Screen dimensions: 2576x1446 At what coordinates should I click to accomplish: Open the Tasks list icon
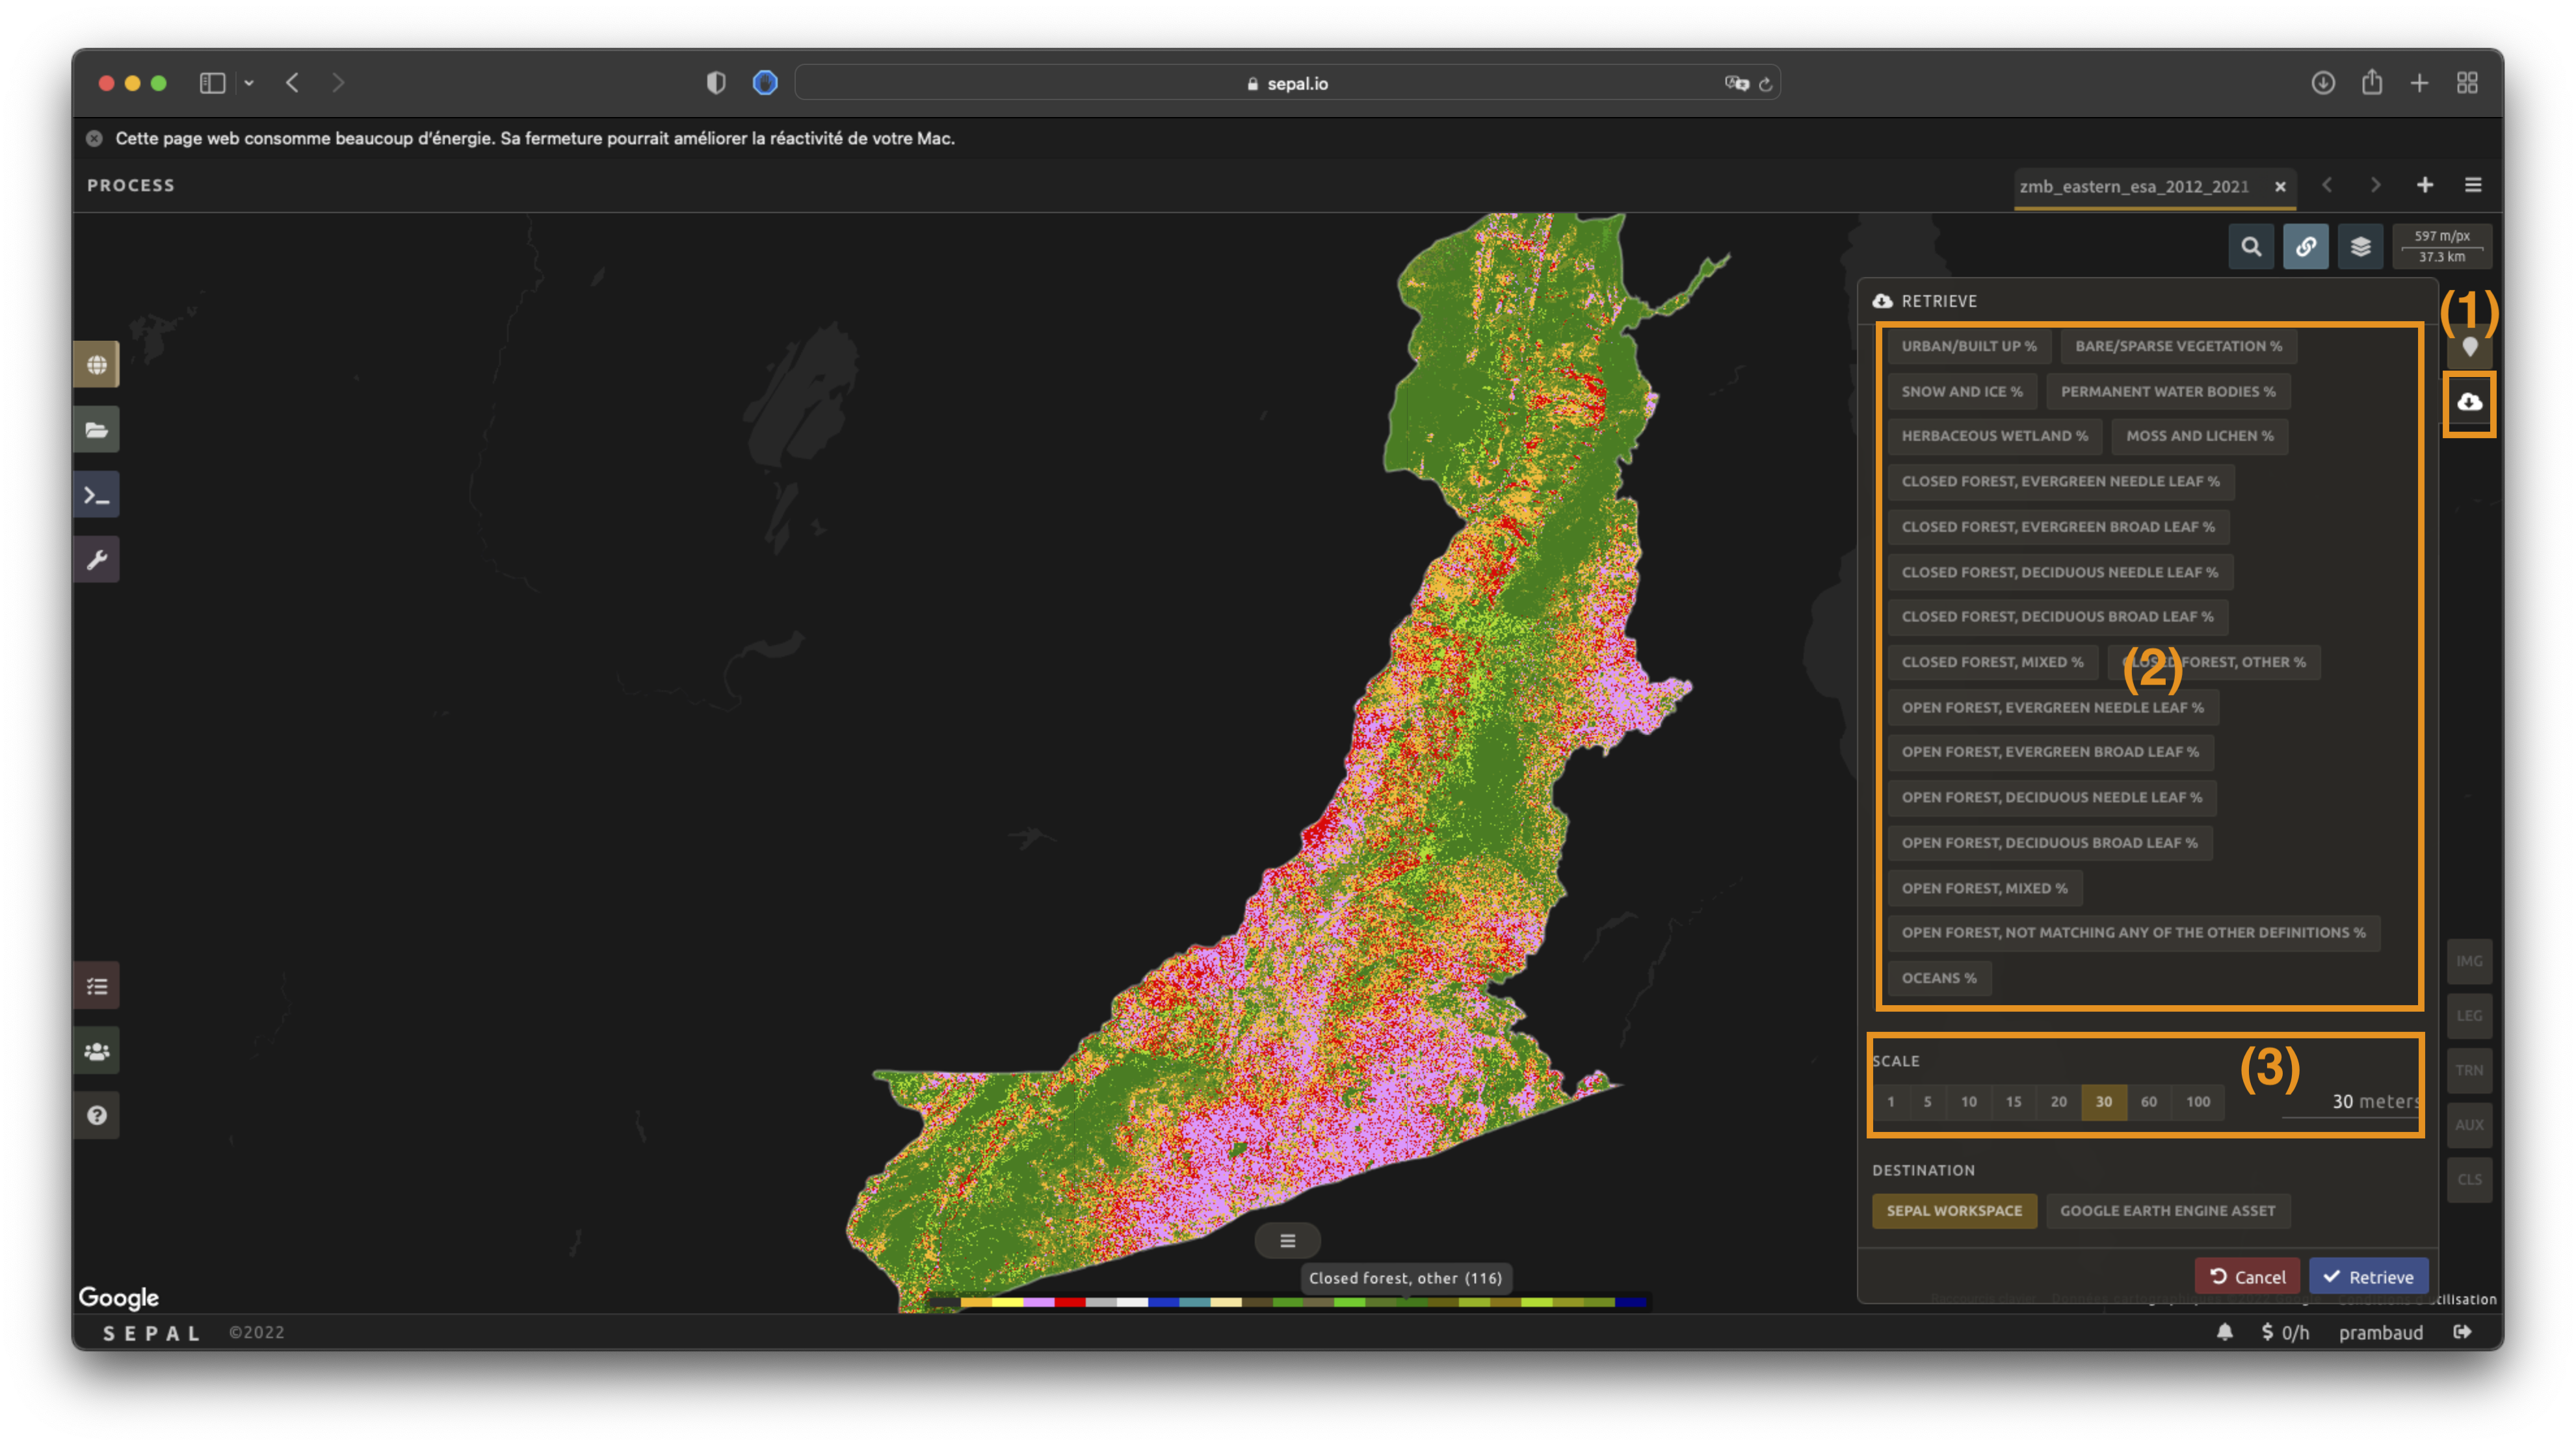point(96,986)
